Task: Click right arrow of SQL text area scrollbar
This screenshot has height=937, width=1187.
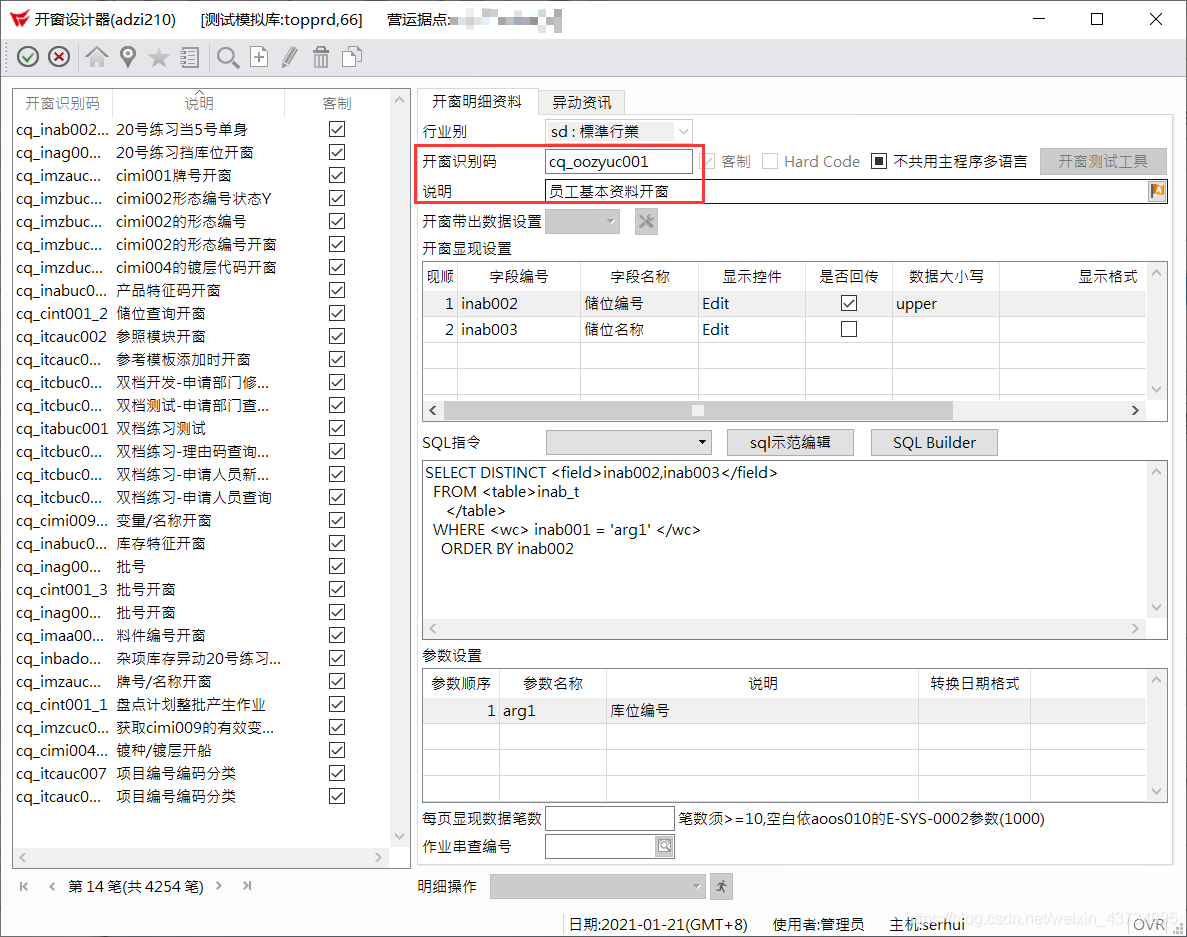Action: pos(1135,628)
